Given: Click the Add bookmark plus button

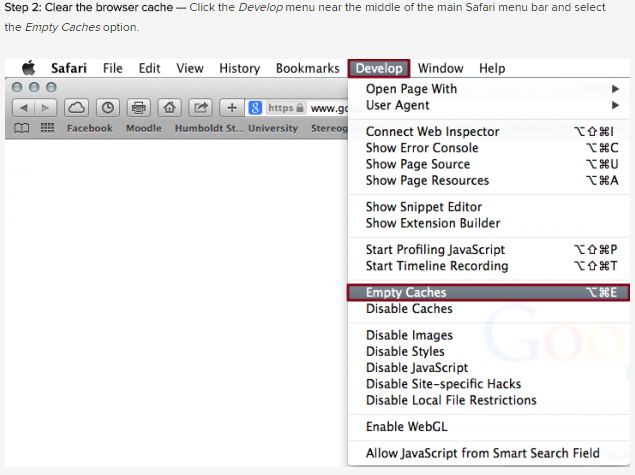Looking at the screenshot, I should pos(232,108).
